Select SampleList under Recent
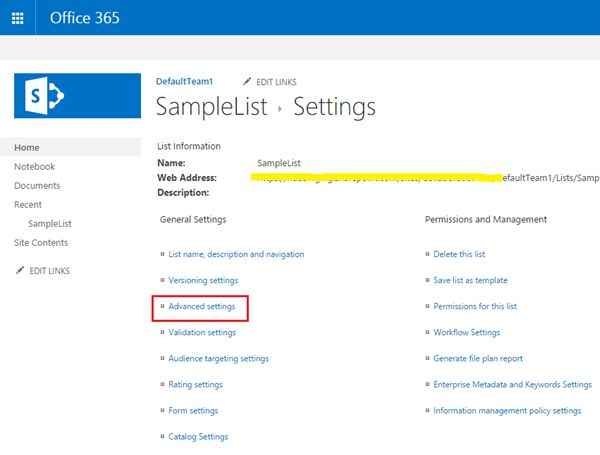This screenshot has height=455, width=600. point(49,224)
